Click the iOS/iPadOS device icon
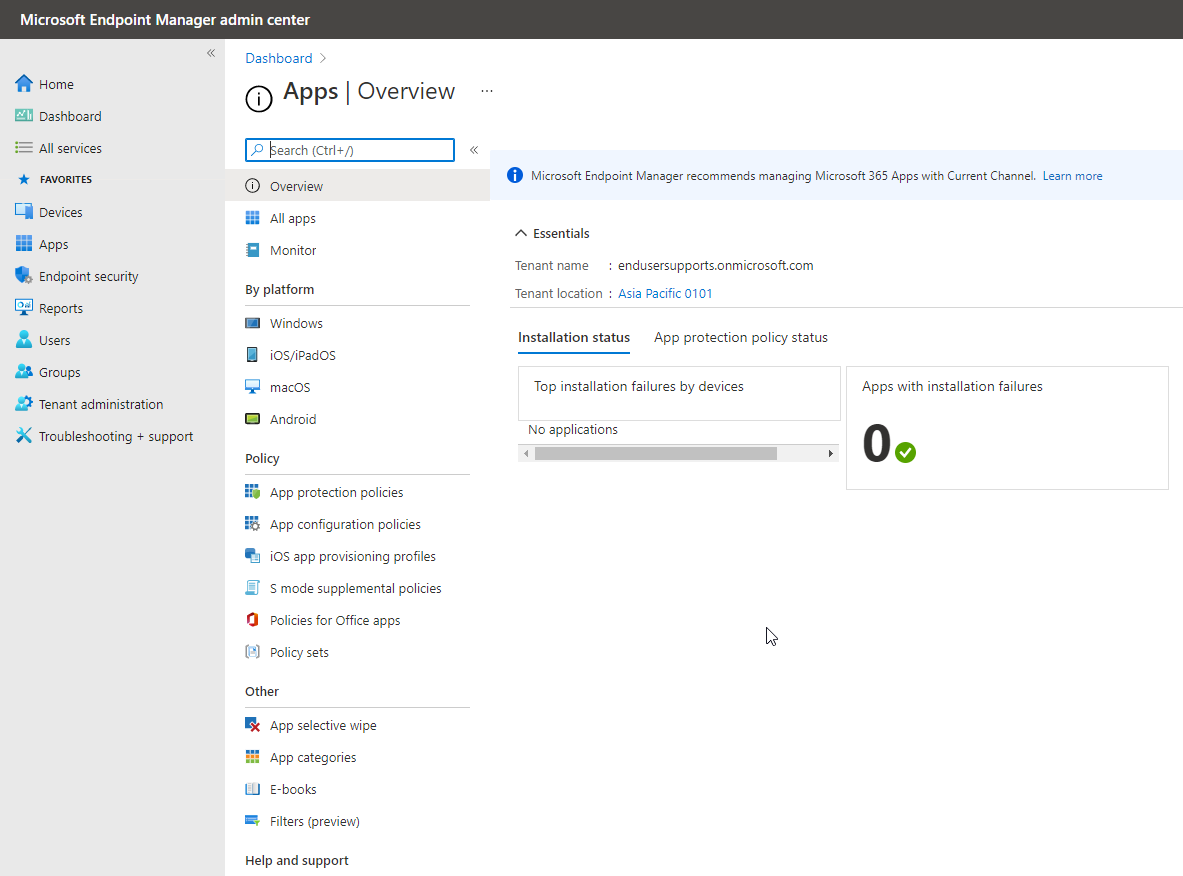 click(253, 355)
